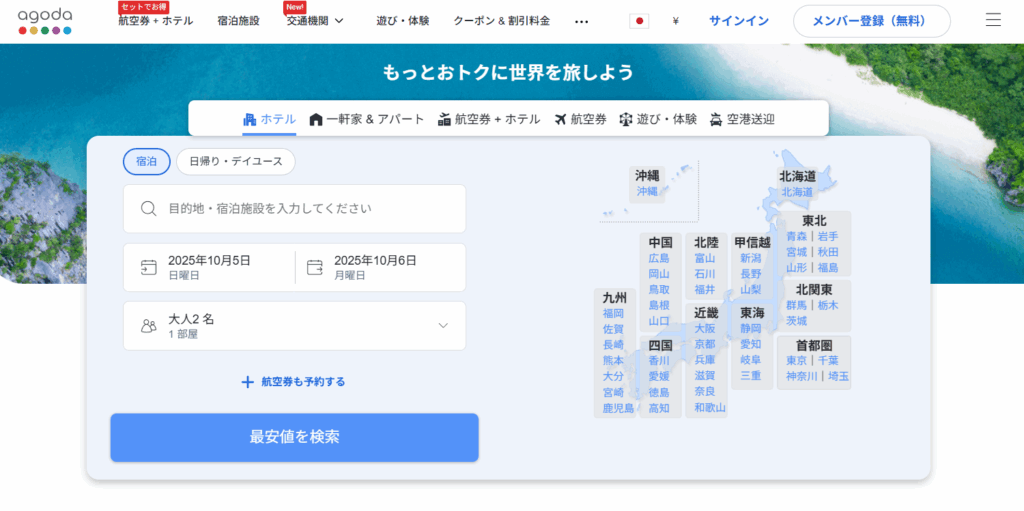The height and width of the screenshot is (511, 1024).
Task: Click the guests people icon
Action: (149, 326)
